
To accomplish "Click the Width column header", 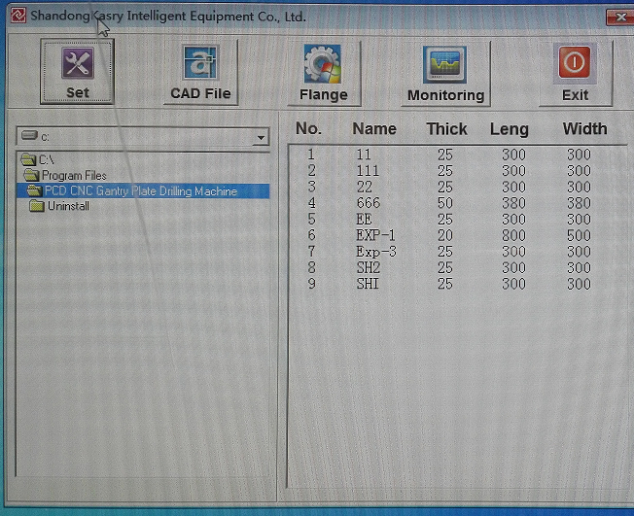I will pos(585,129).
